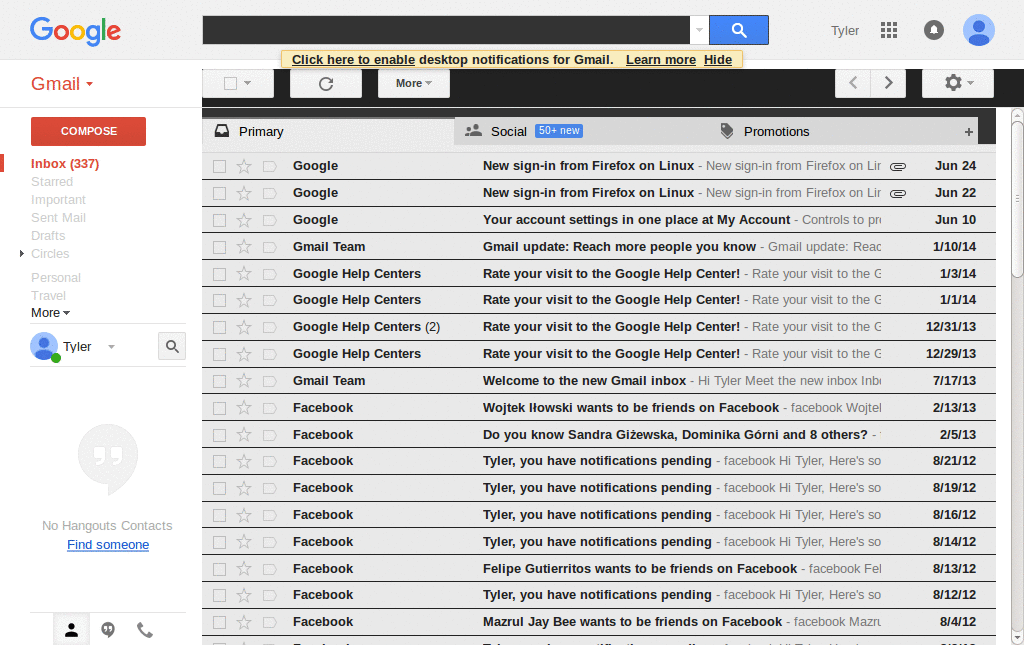This screenshot has width=1024, height=645.
Task: Check the select-all checkbox in the toolbar
Action: click(x=231, y=83)
